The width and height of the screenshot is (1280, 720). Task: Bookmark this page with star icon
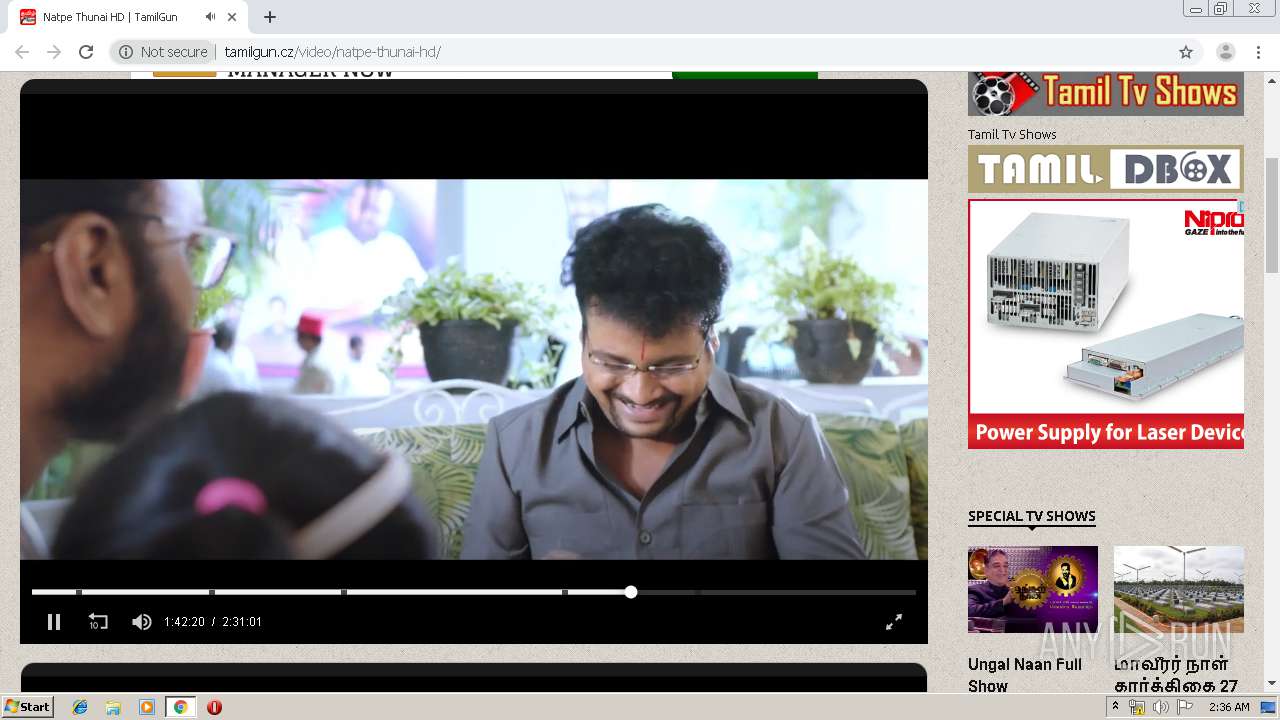coord(1186,52)
